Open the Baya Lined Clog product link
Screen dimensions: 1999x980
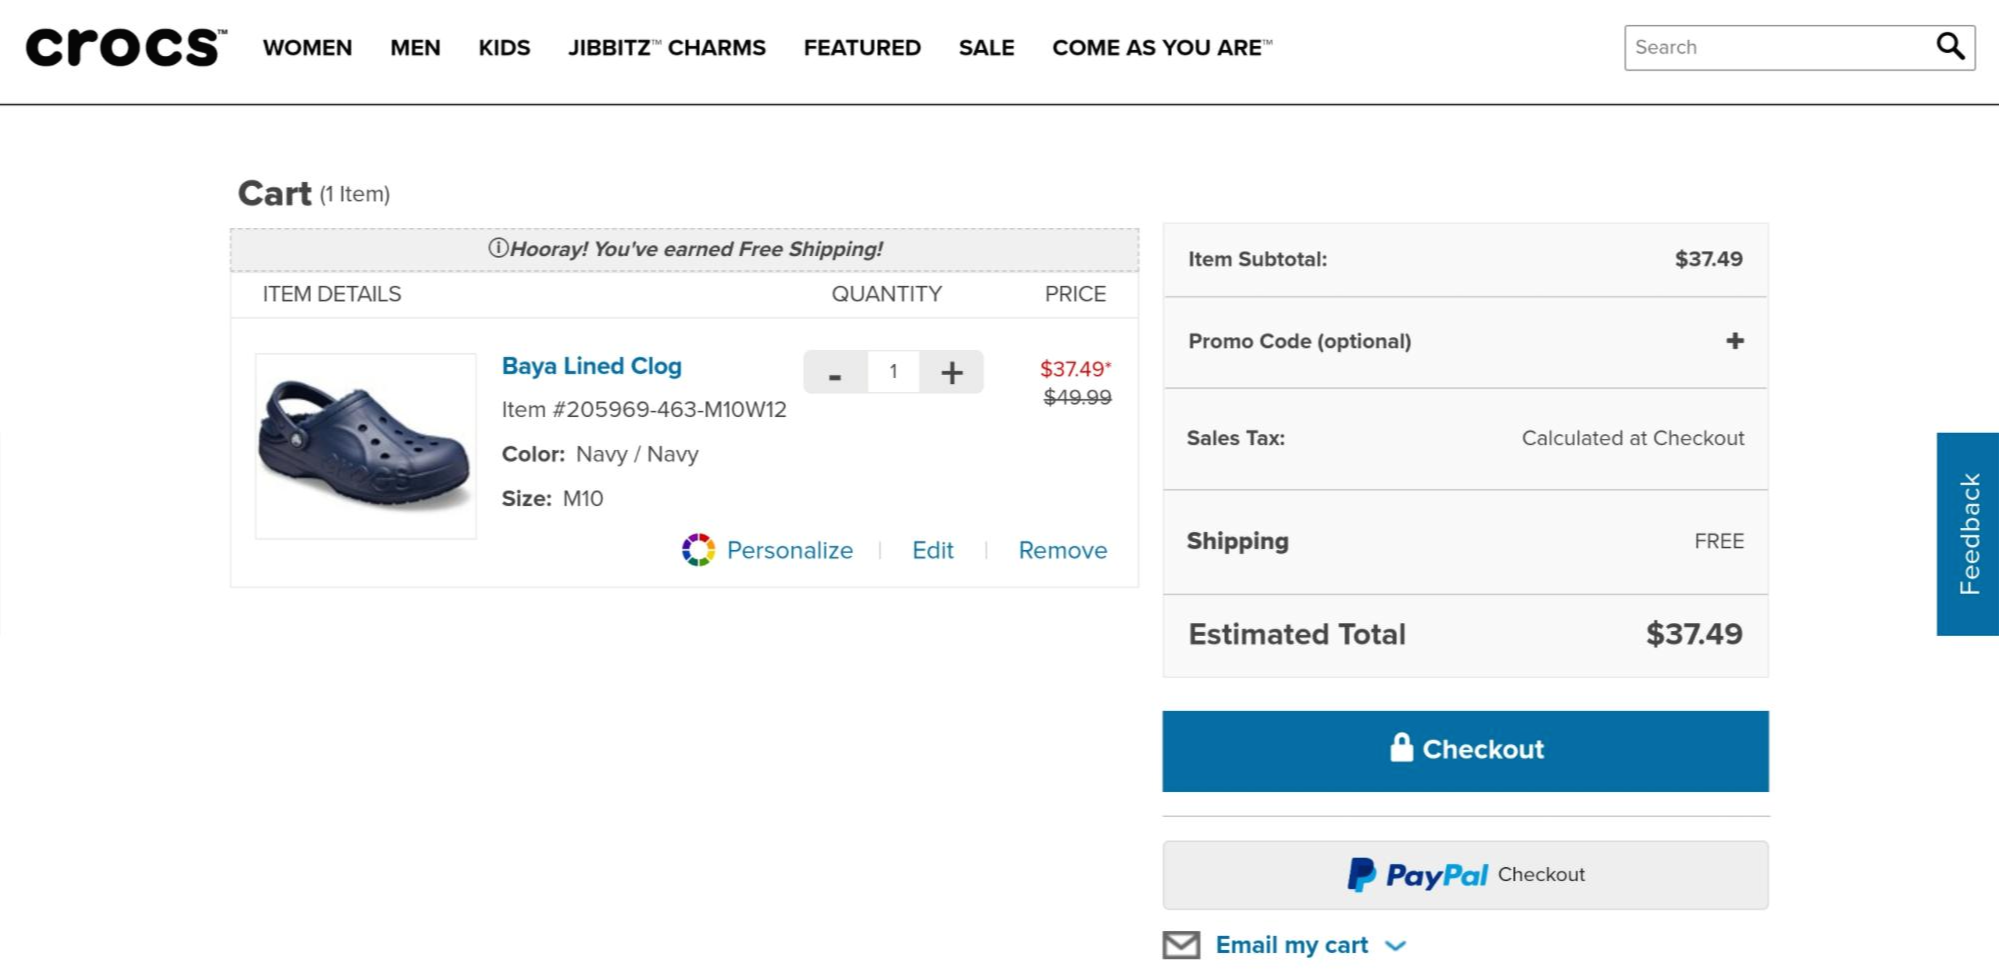coord(592,366)
